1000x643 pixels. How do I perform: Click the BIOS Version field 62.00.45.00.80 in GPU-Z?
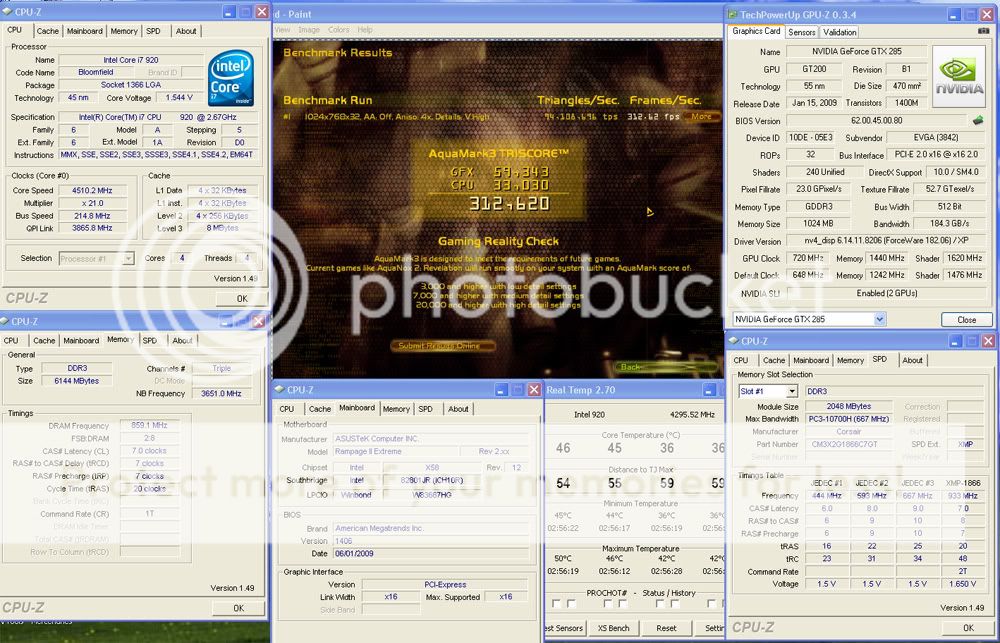click(876, 120)
